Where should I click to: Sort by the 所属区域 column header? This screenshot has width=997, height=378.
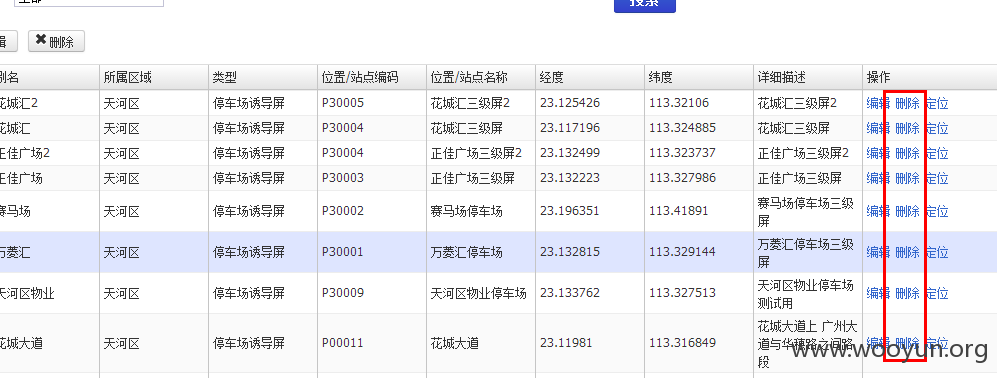tap(154, 78)
